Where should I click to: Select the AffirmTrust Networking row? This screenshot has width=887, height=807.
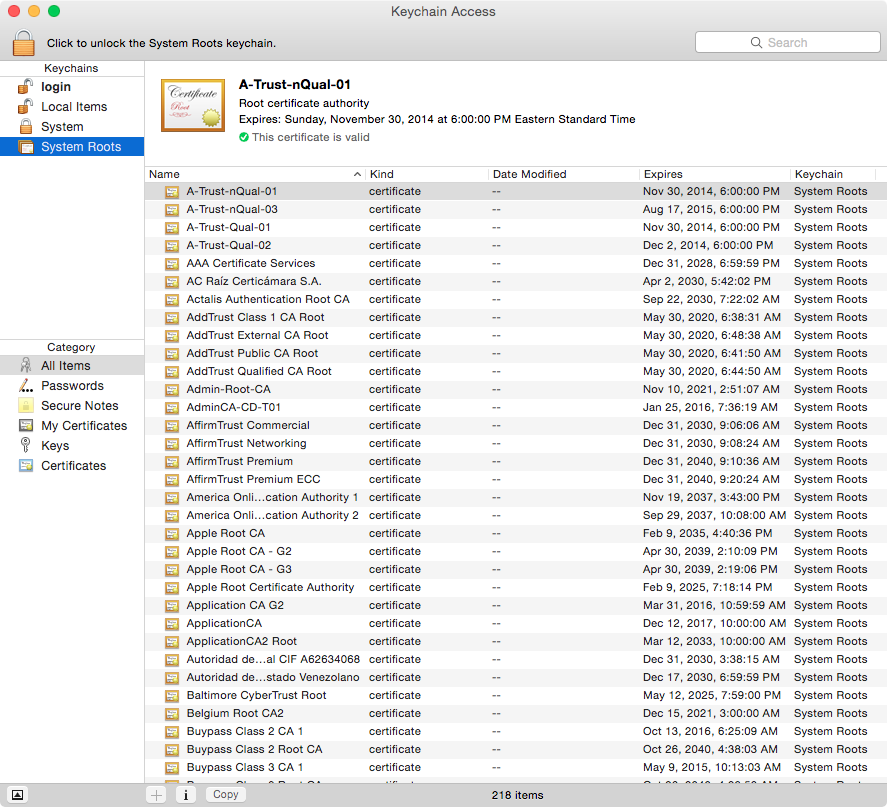tap(515, 443)
